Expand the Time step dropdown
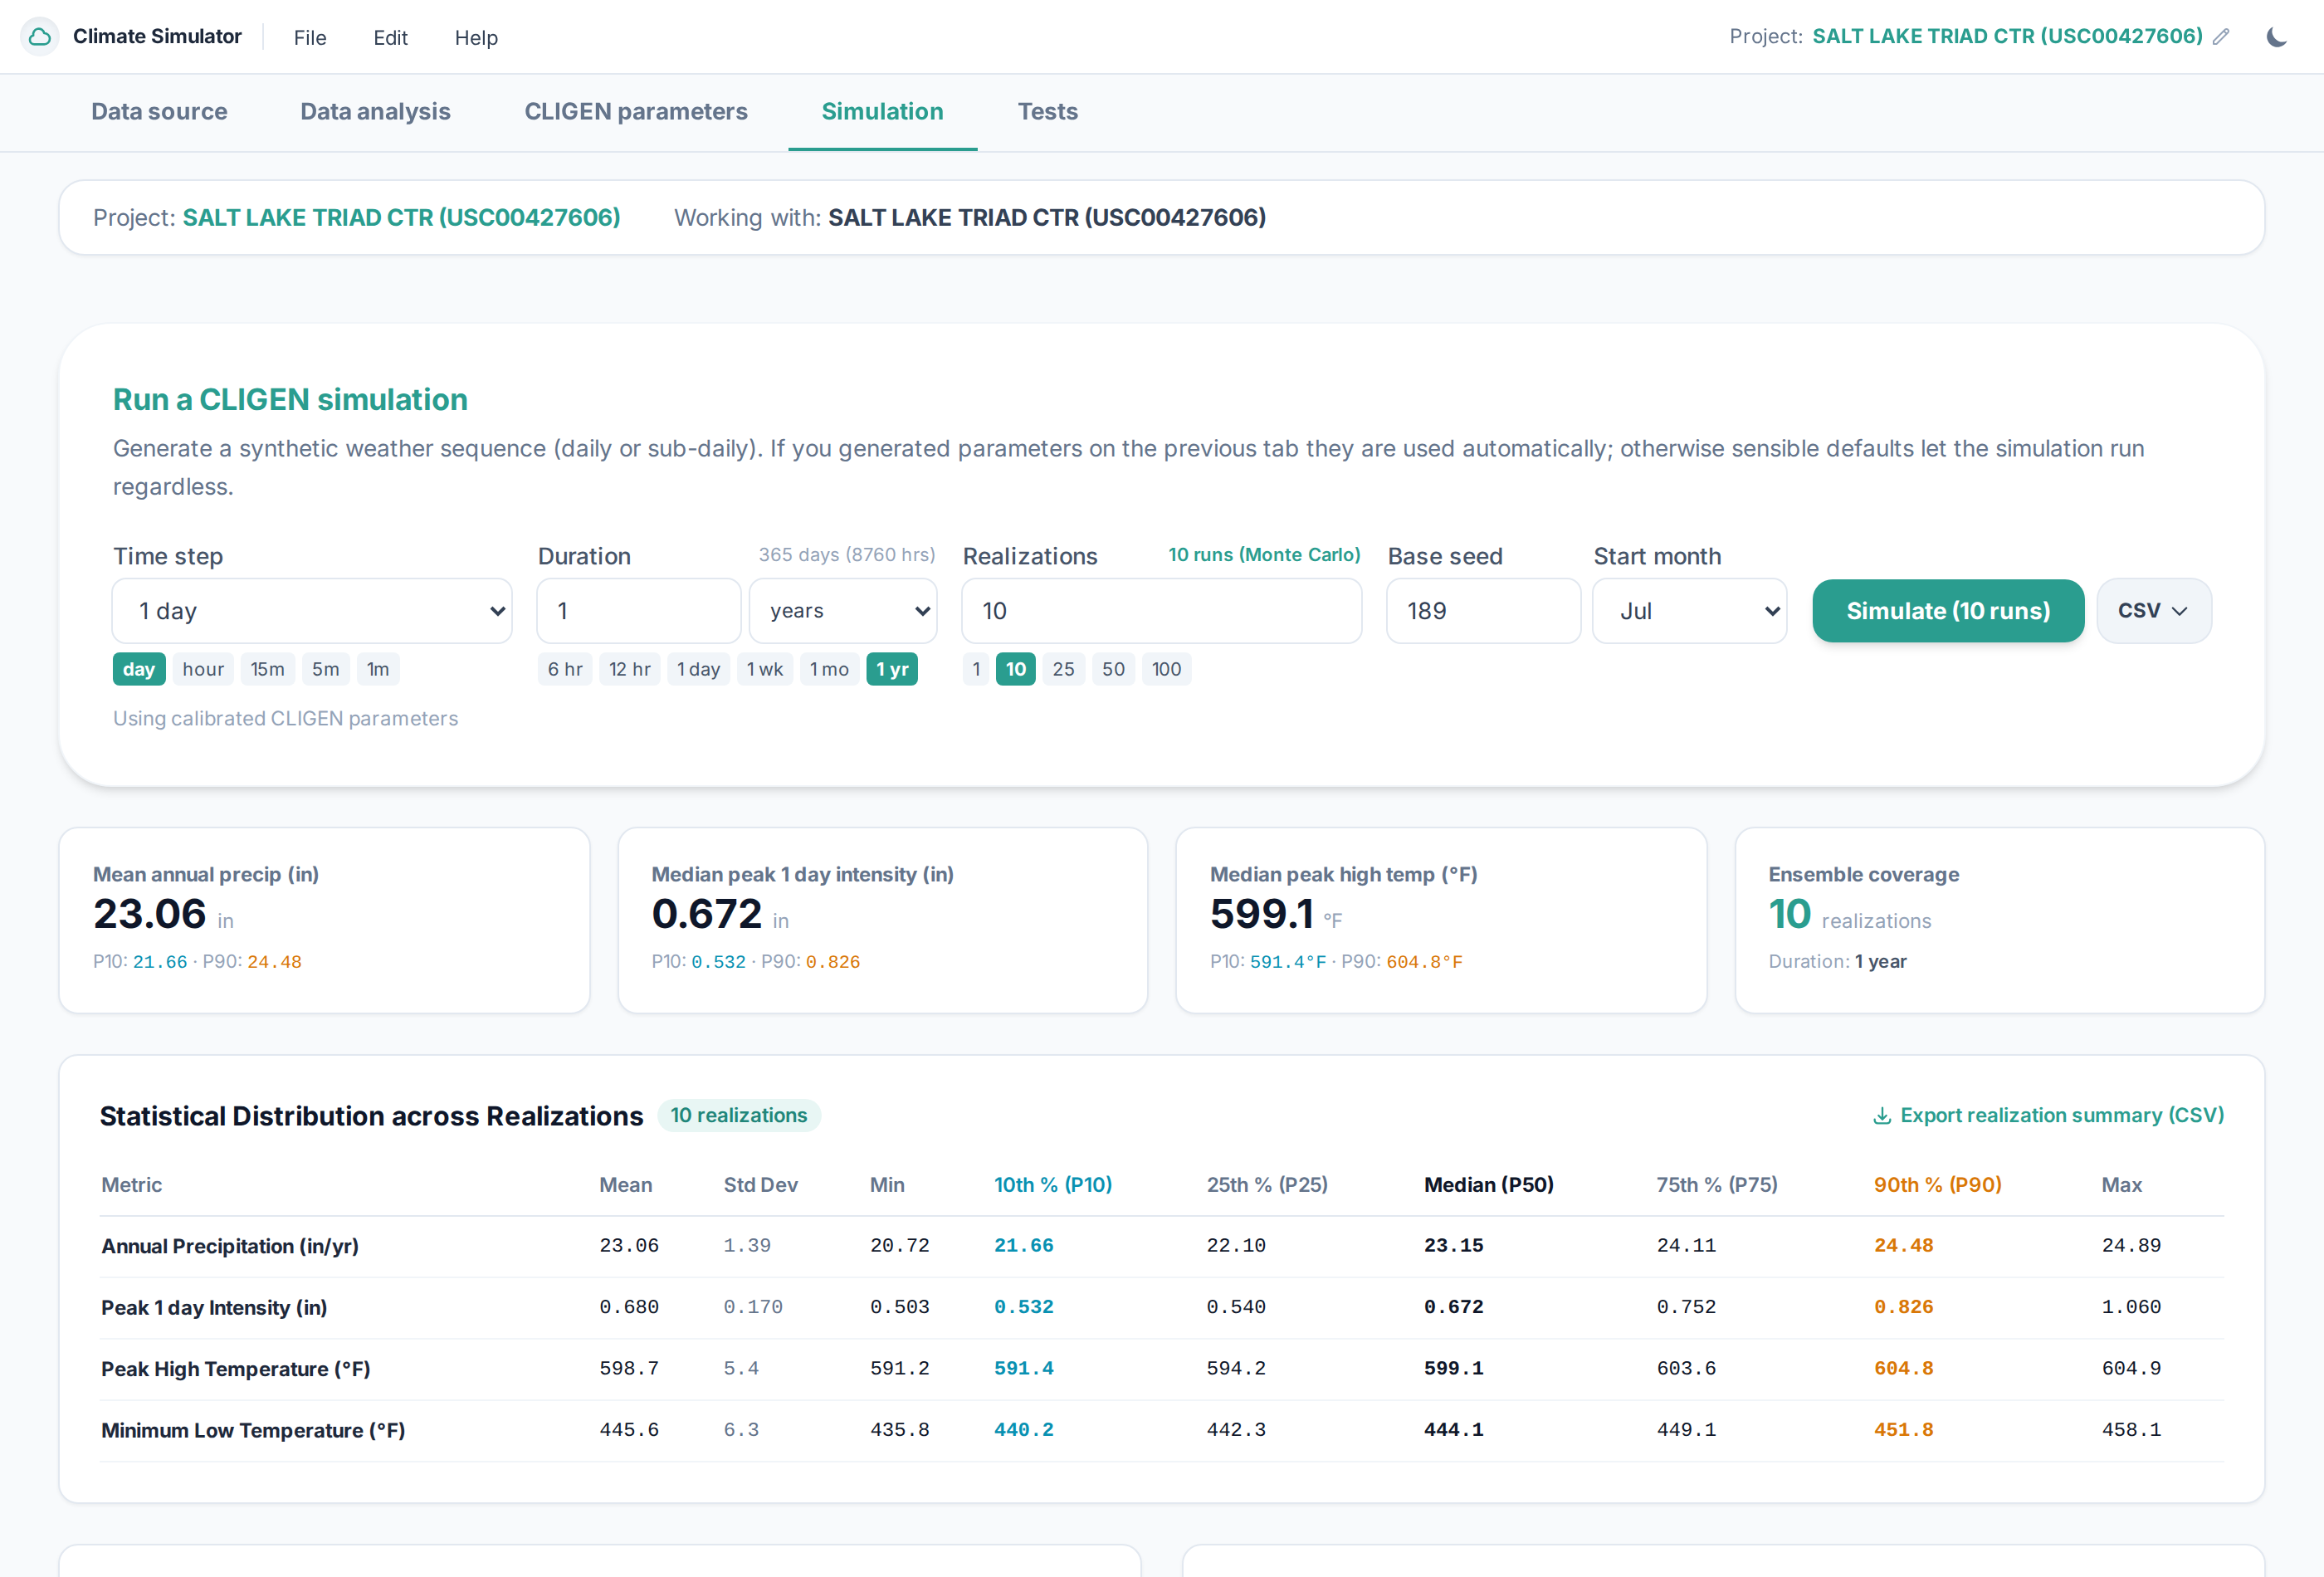This screenshot has width=2324, height=1577. click(312, 611)
